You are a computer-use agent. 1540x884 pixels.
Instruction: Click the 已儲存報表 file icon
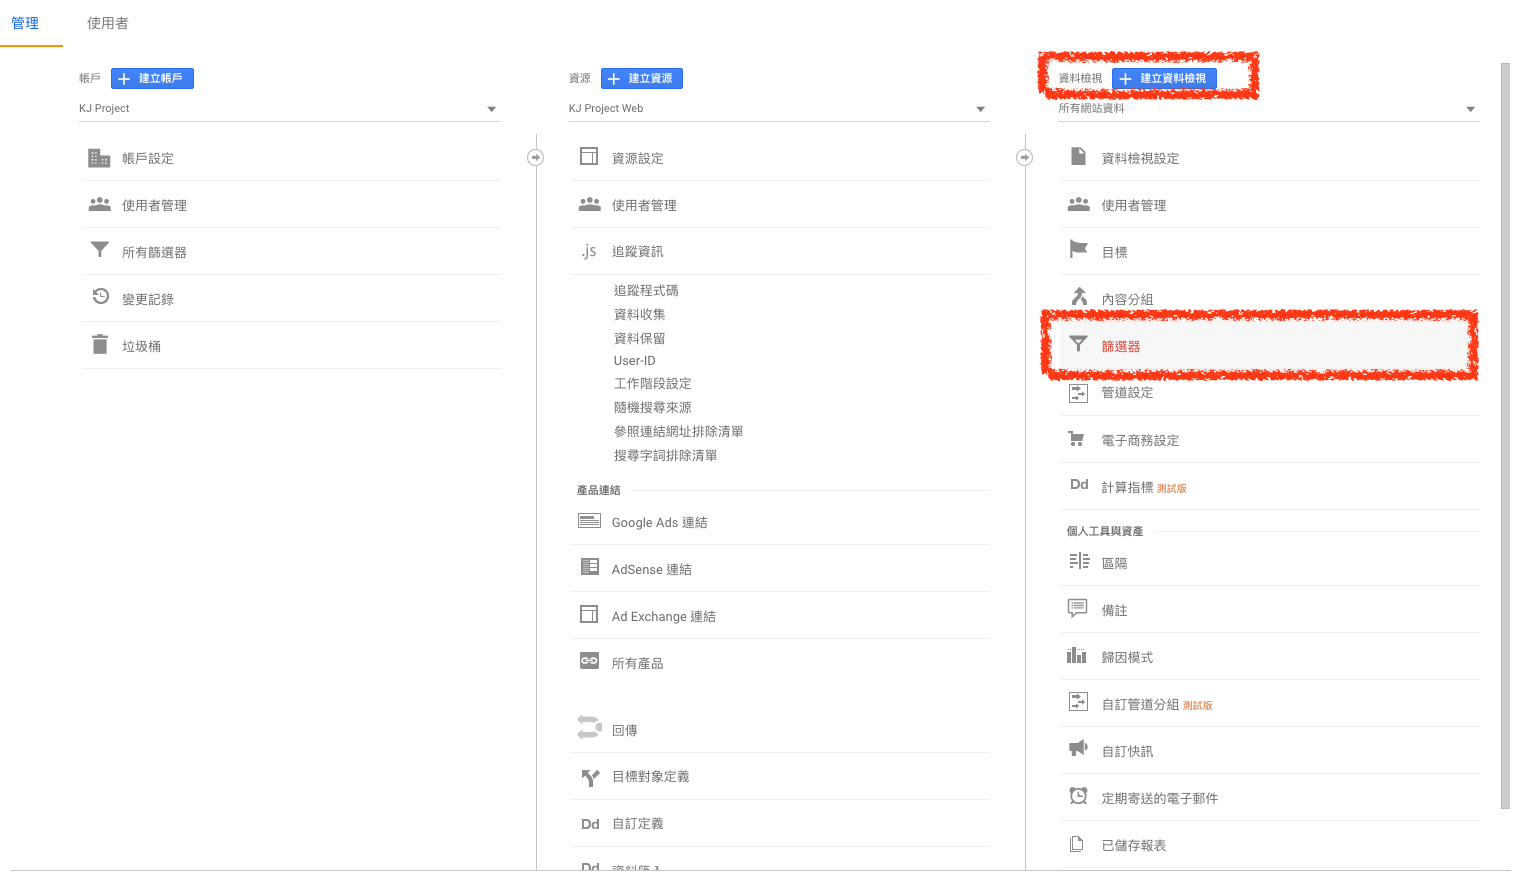[1077, 844]
